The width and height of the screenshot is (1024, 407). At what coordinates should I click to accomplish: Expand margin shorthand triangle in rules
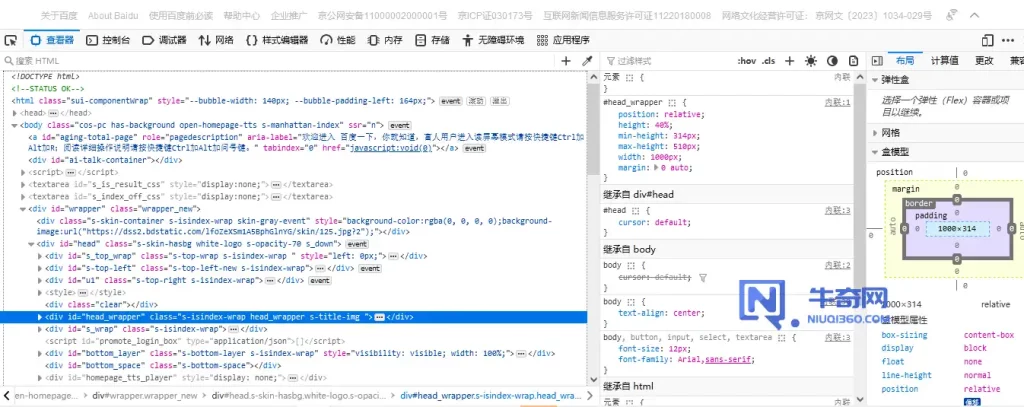pyautogui.click(x=656, y=167)
